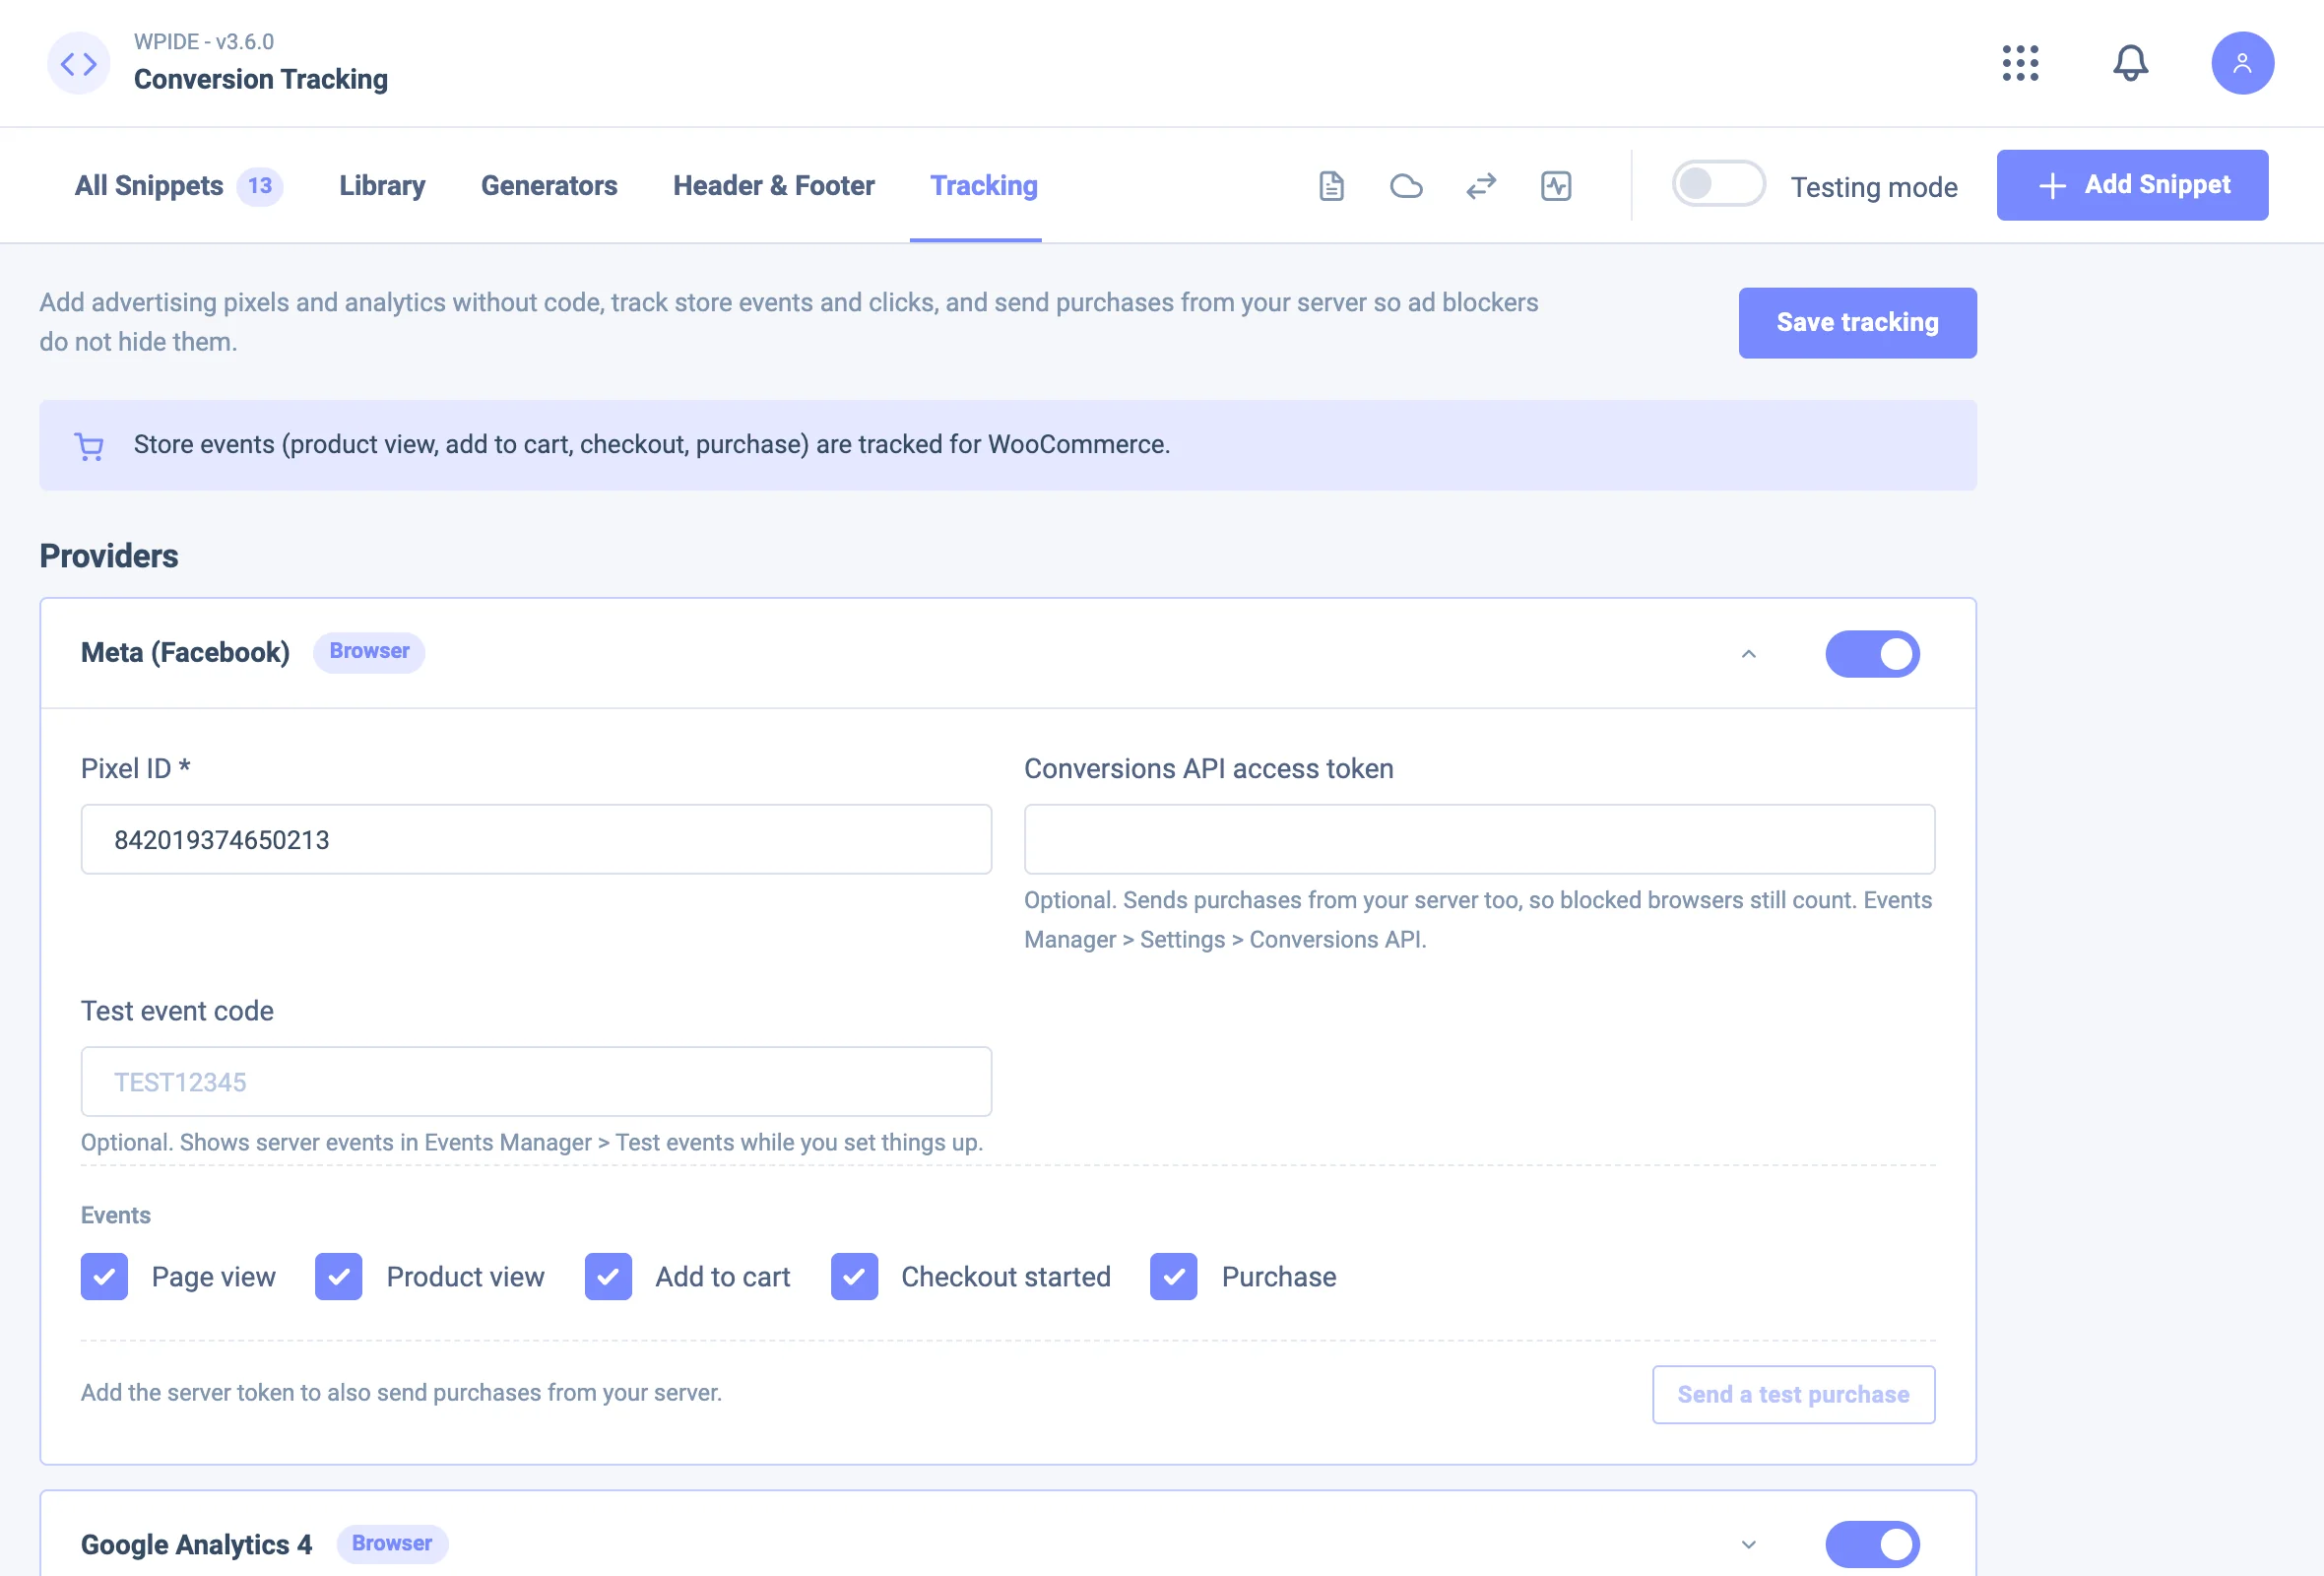Click the cloud toolbar icon

1406,186
